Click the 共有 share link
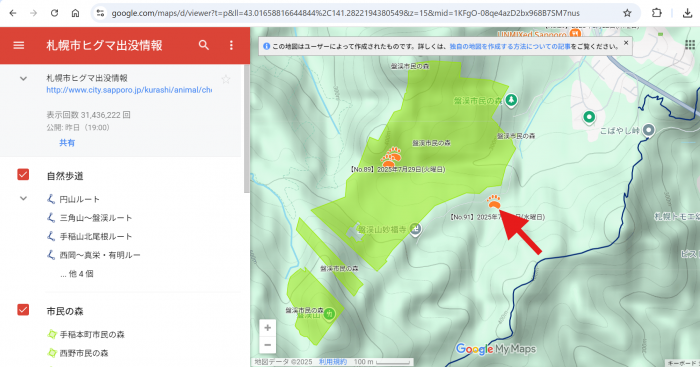This screenshot has width=700, height=367. point(67,143)
